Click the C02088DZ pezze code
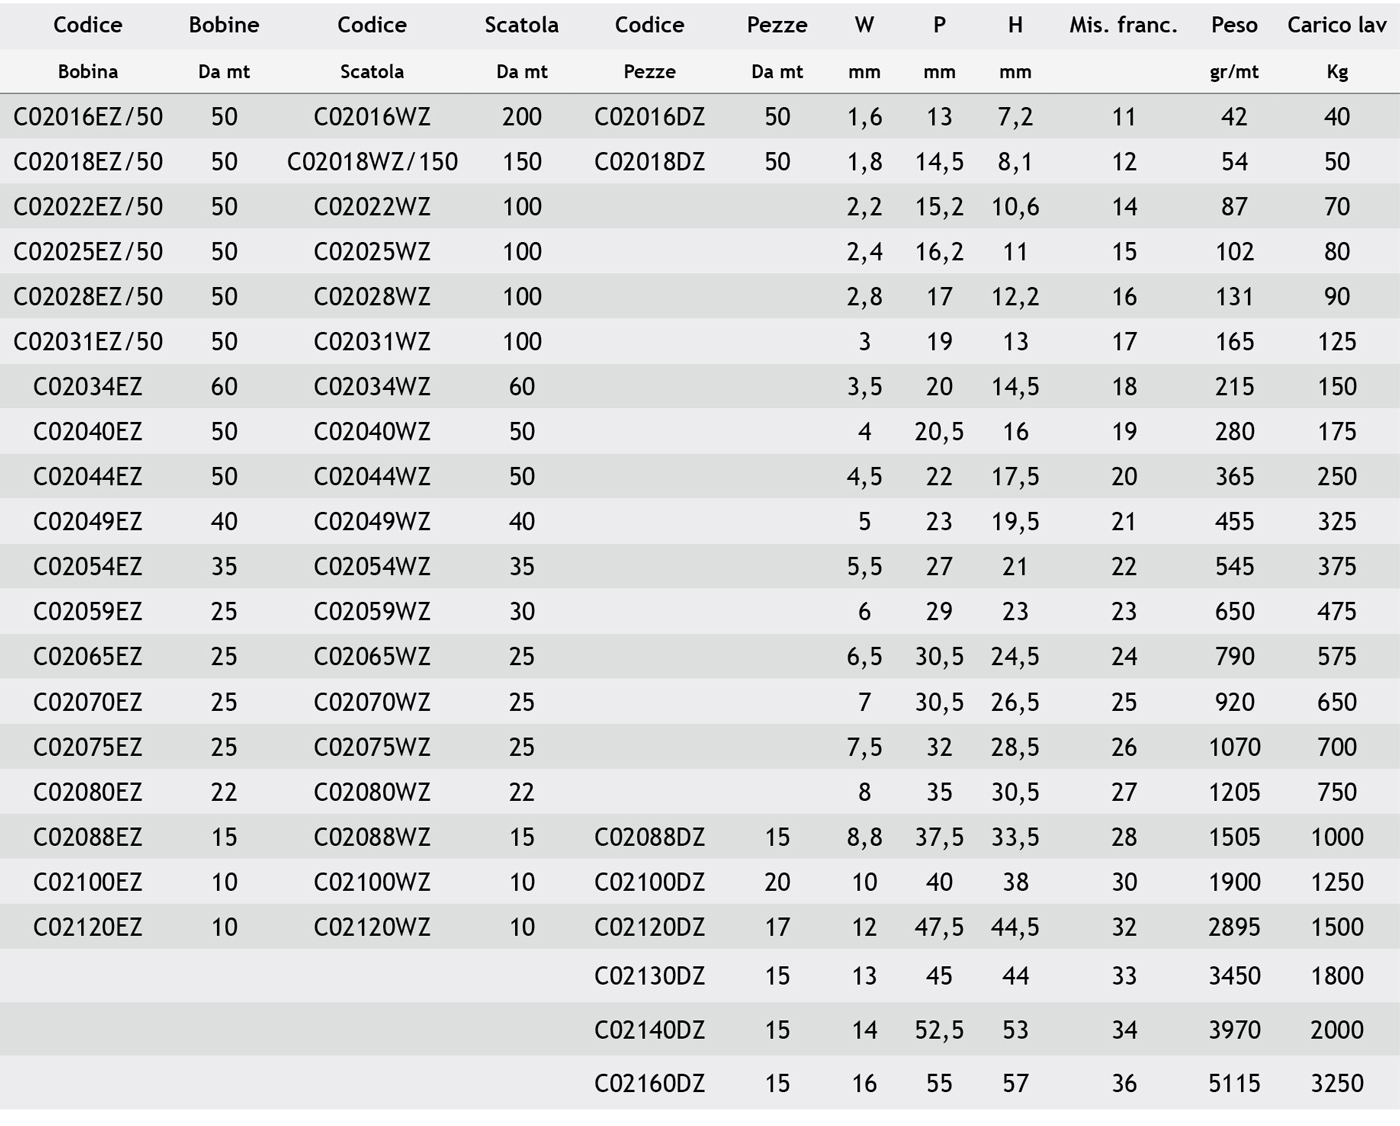The height and width of the screenshot is (1126, 1400). (649, 837)
